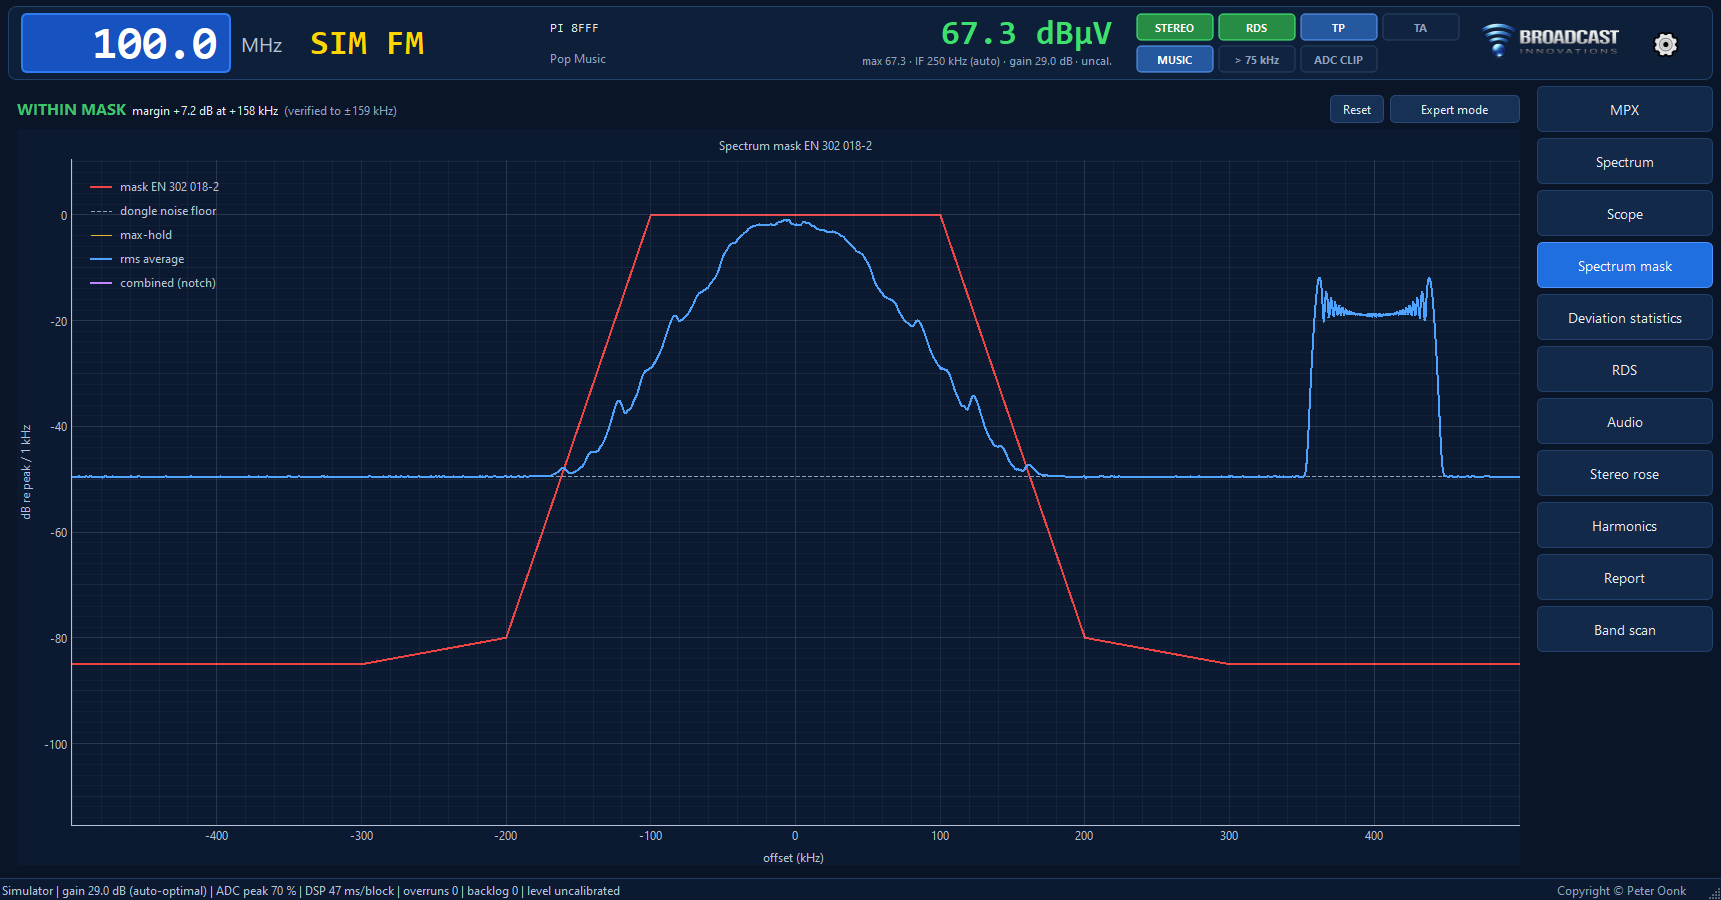Click legend entry combined (notch)
The height and width of the screenshot is (900, 1721).
(x=153, y=283)
